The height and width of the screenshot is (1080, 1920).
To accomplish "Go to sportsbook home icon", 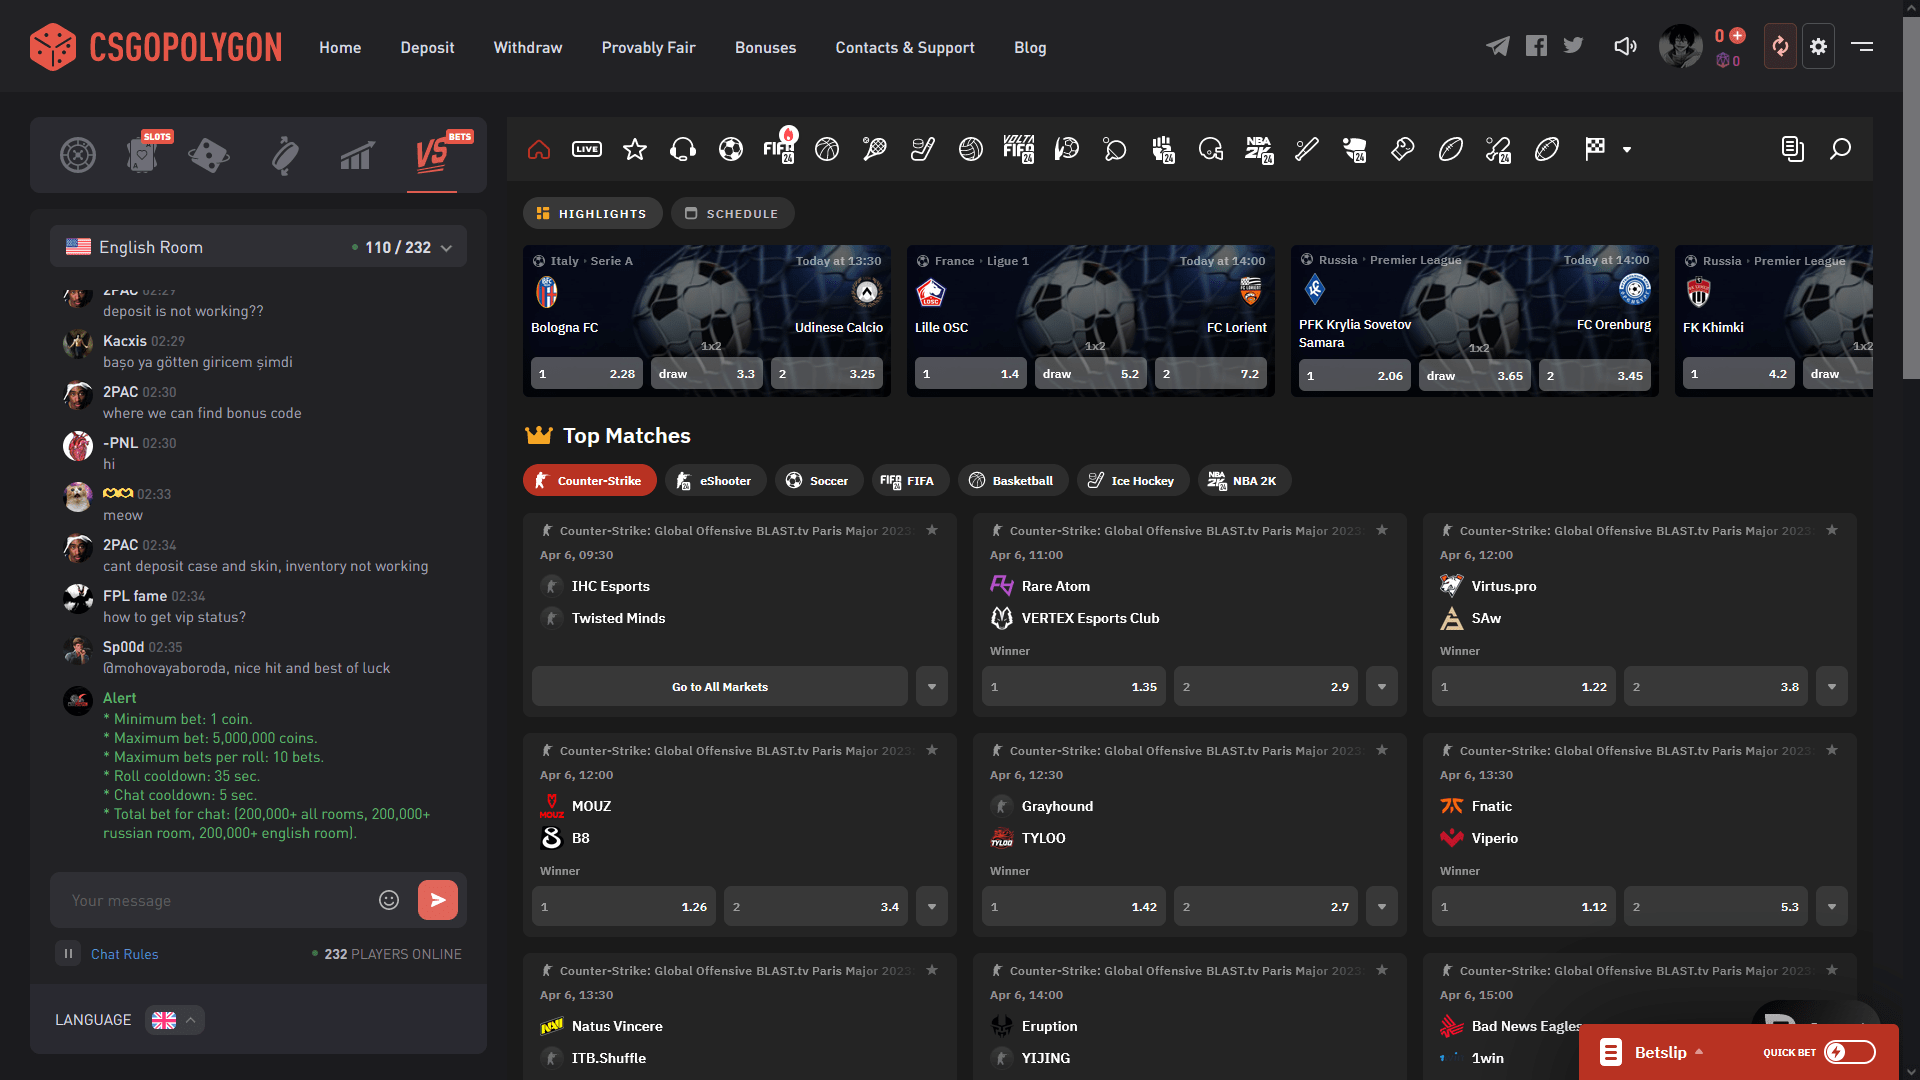I will pos(539,149).
